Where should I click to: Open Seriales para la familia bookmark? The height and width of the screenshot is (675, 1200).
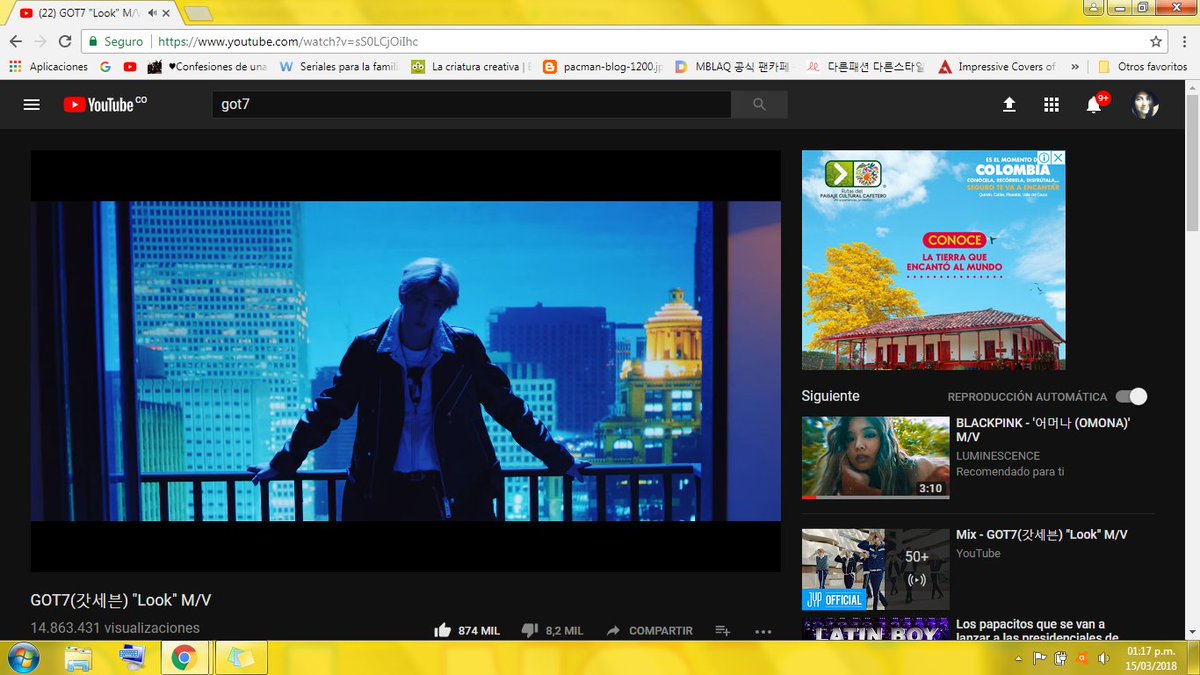(x=339, y=67)
